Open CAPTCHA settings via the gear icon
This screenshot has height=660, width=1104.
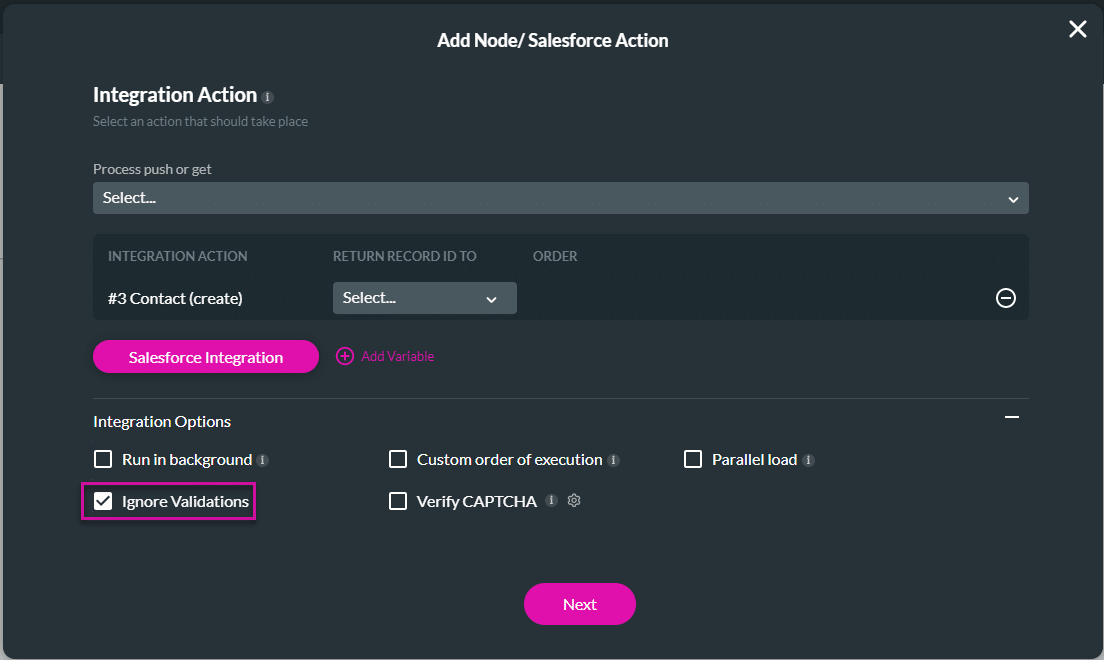pyautogui.click(x=574, y=501)
